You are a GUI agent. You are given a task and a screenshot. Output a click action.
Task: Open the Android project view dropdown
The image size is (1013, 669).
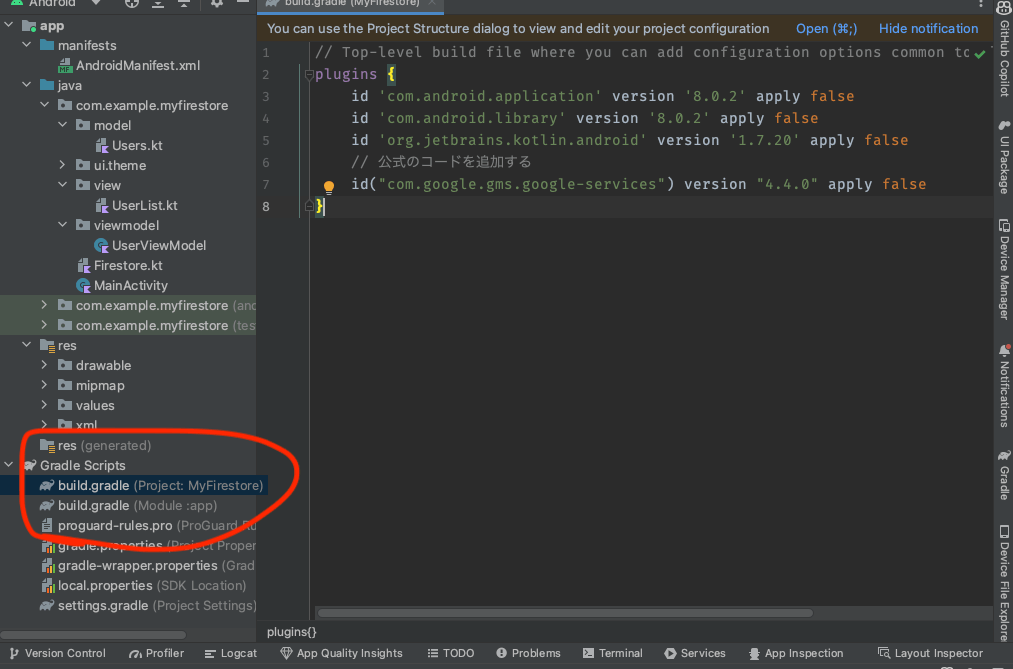click(x=57, y=3)
